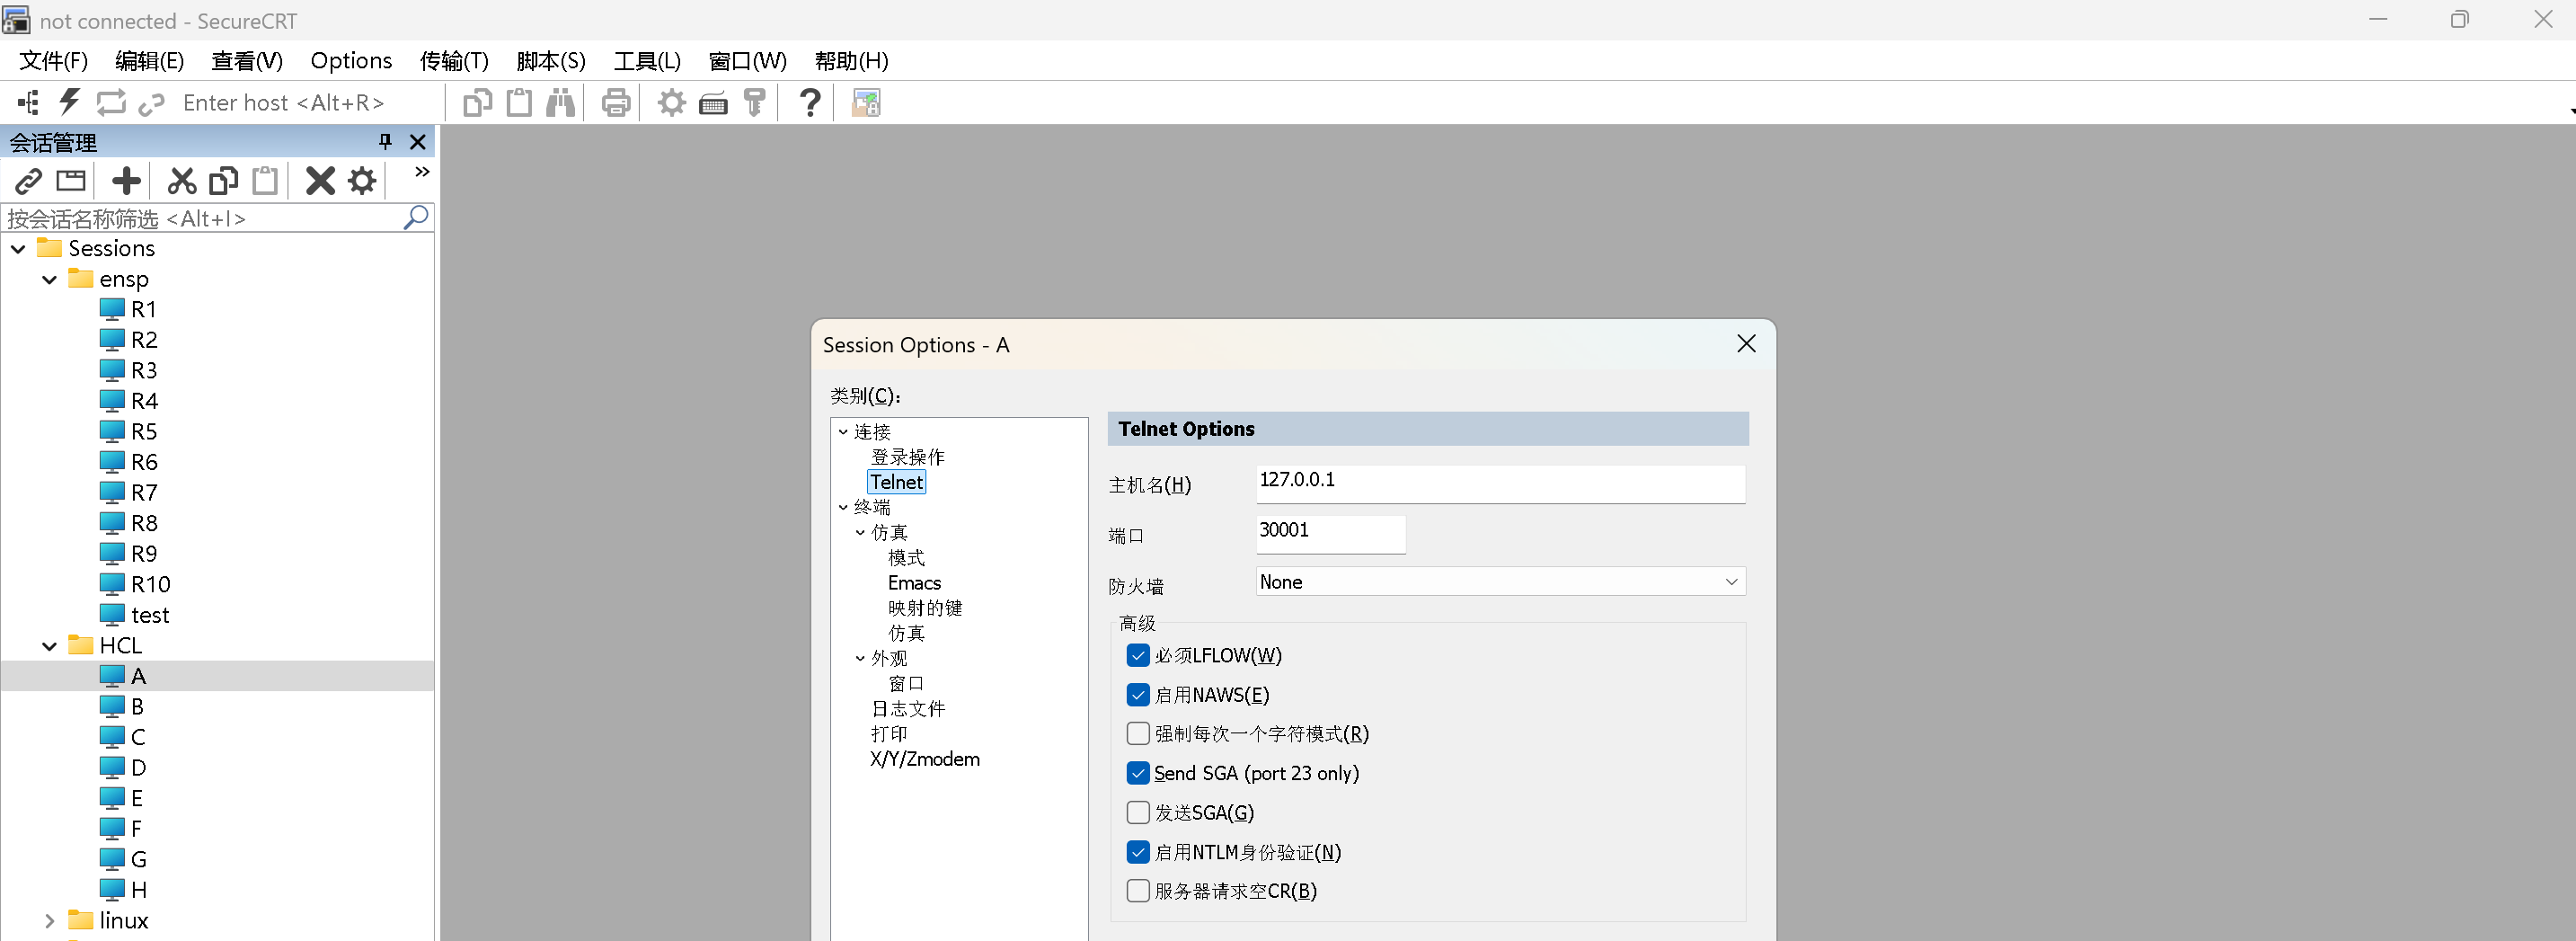The image size is (2576, 941).
Task: Click the Help question mark icon
Action: pyautogui.click(x=810, y=102)
